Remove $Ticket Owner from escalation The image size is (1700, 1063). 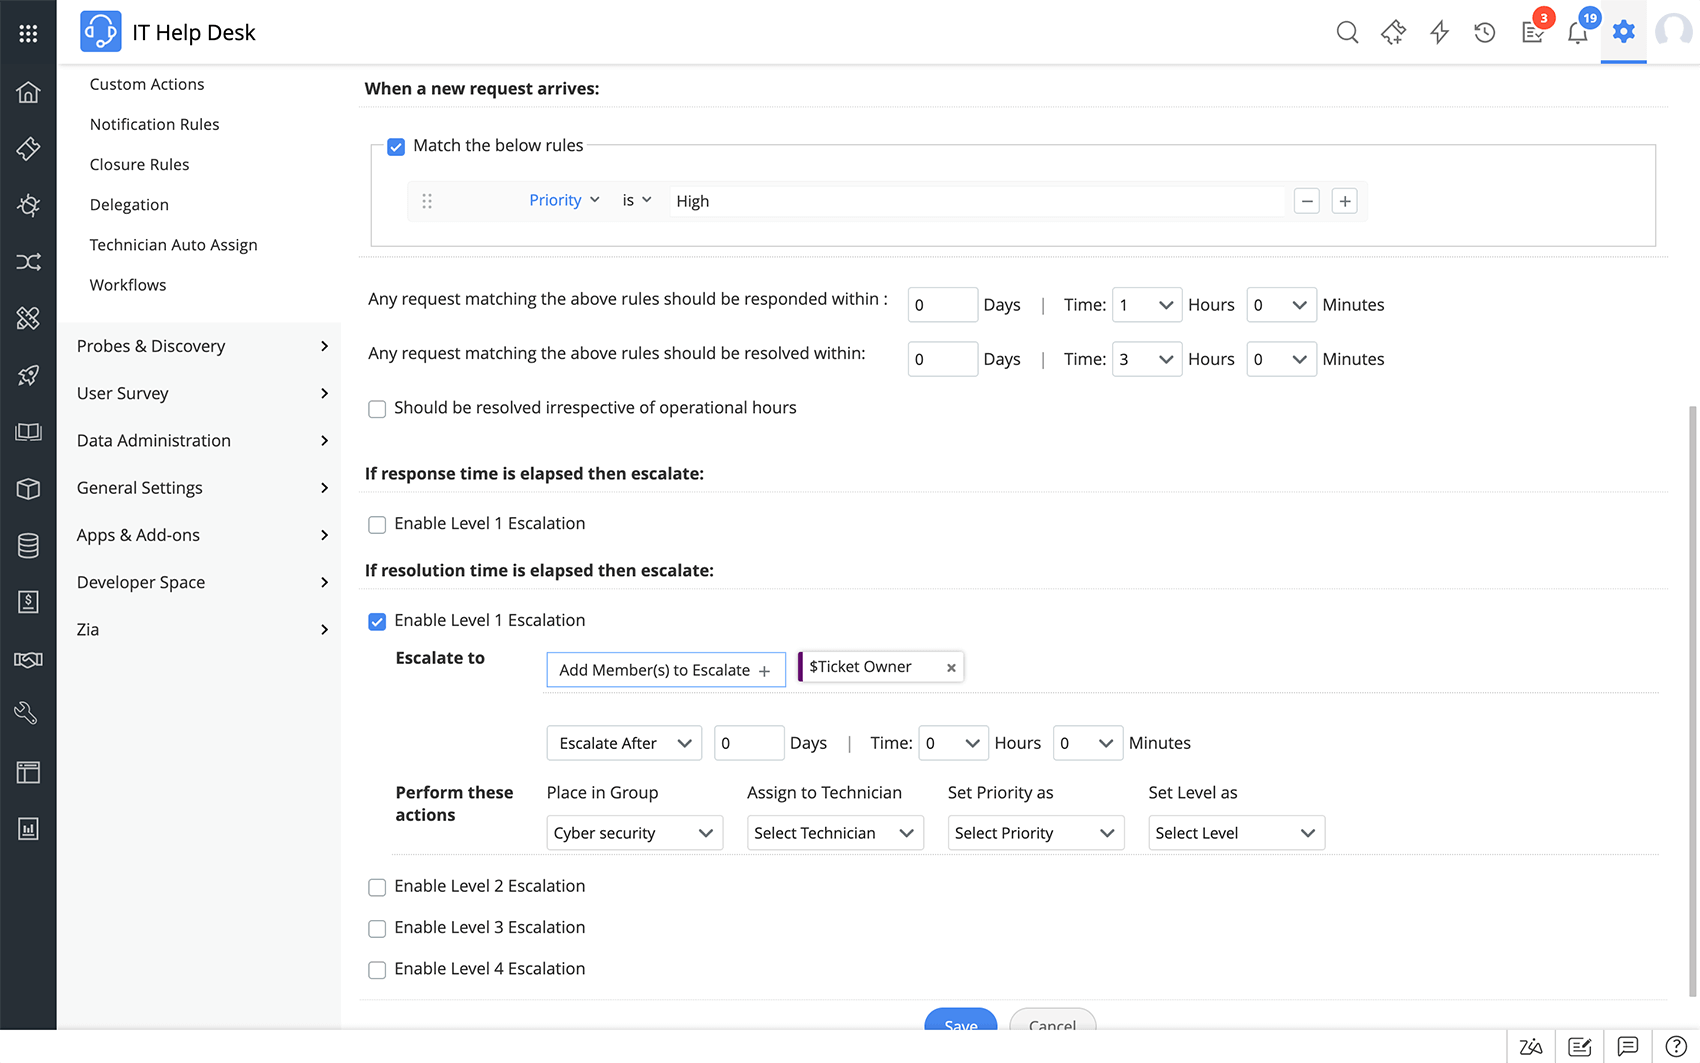pos(951,668)
